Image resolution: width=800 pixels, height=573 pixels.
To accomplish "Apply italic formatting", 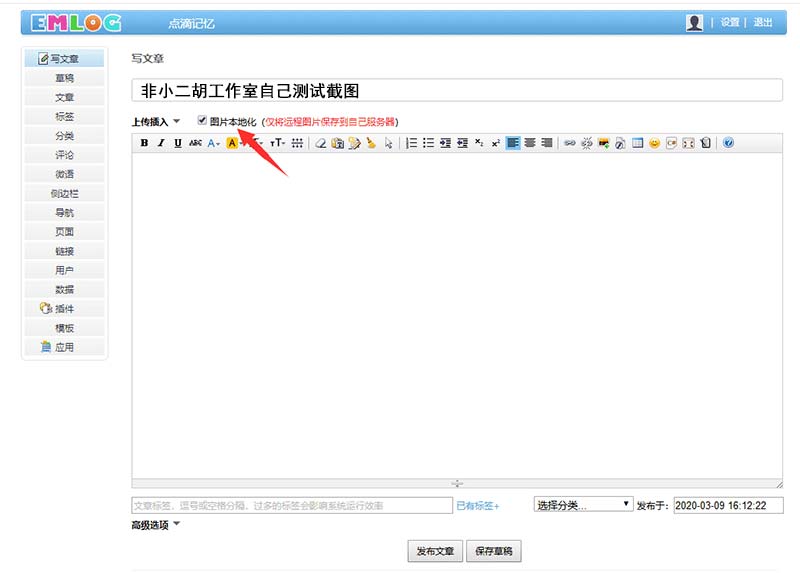I will pos(161,143).
